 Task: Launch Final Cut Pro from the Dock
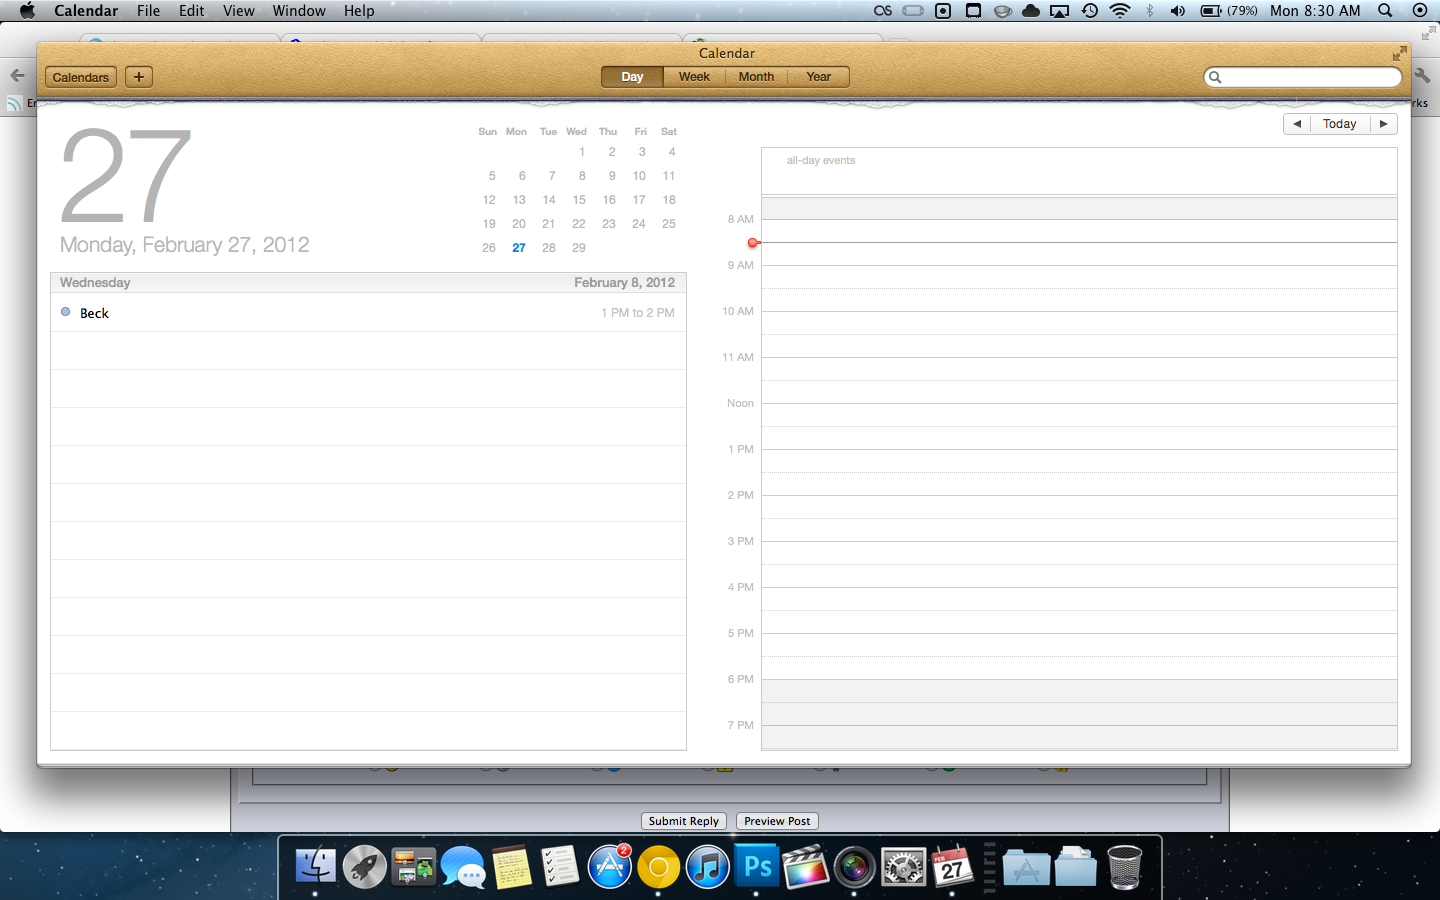pyautogui.click(x=806, y=866)
